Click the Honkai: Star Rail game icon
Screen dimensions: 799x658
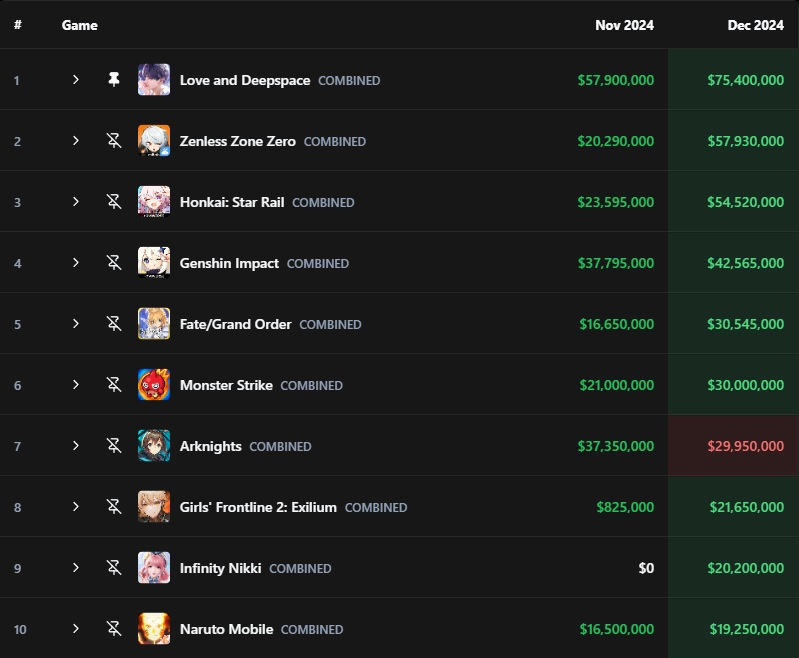pyautogui.click(x=154, y=202)
